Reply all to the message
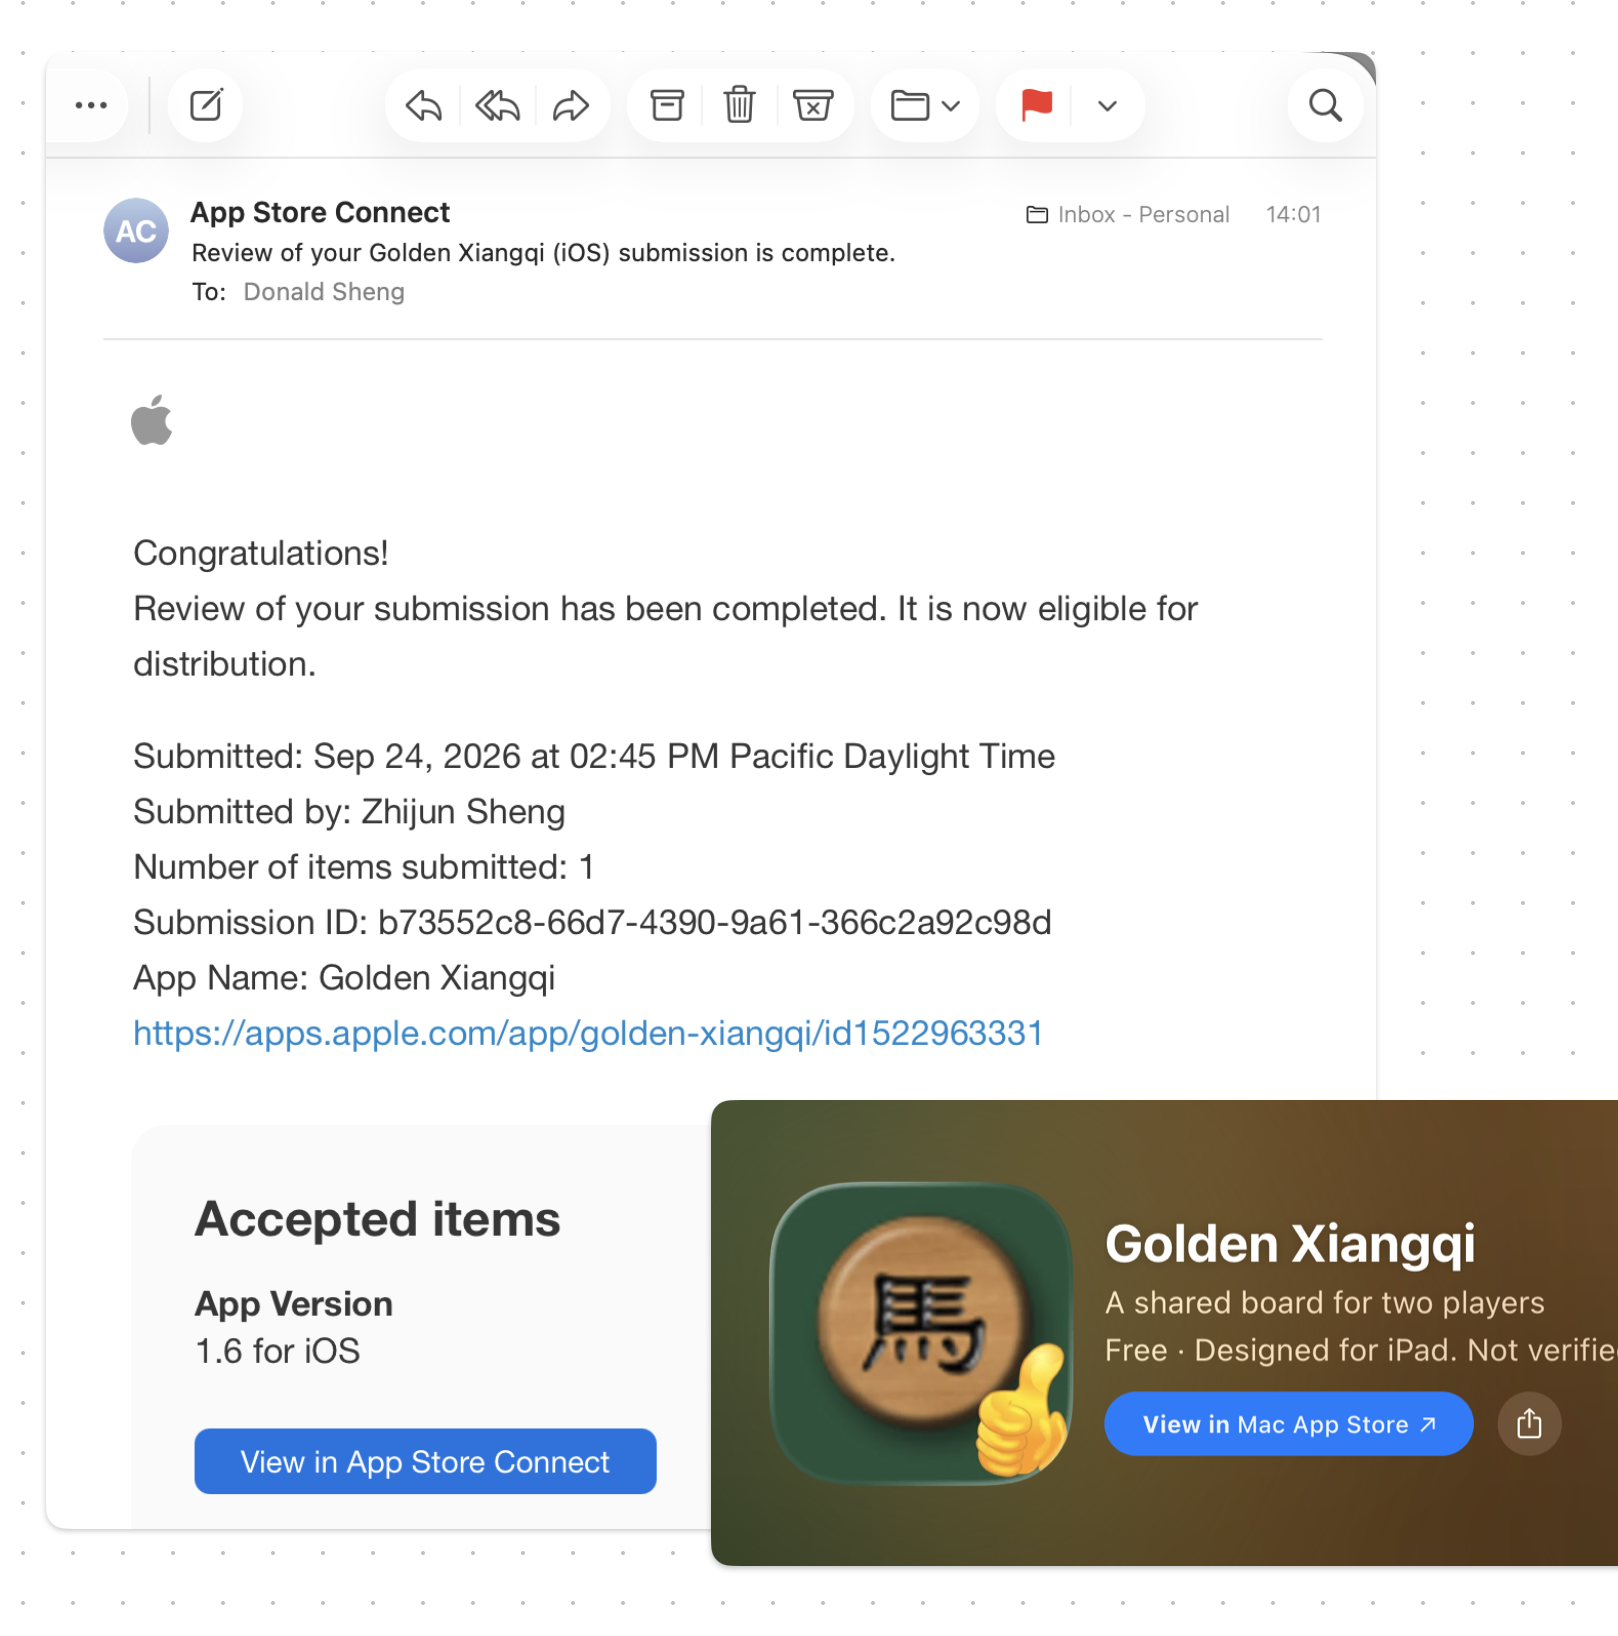Screen dimensions: 1618x1636 (x=497, y=105)
